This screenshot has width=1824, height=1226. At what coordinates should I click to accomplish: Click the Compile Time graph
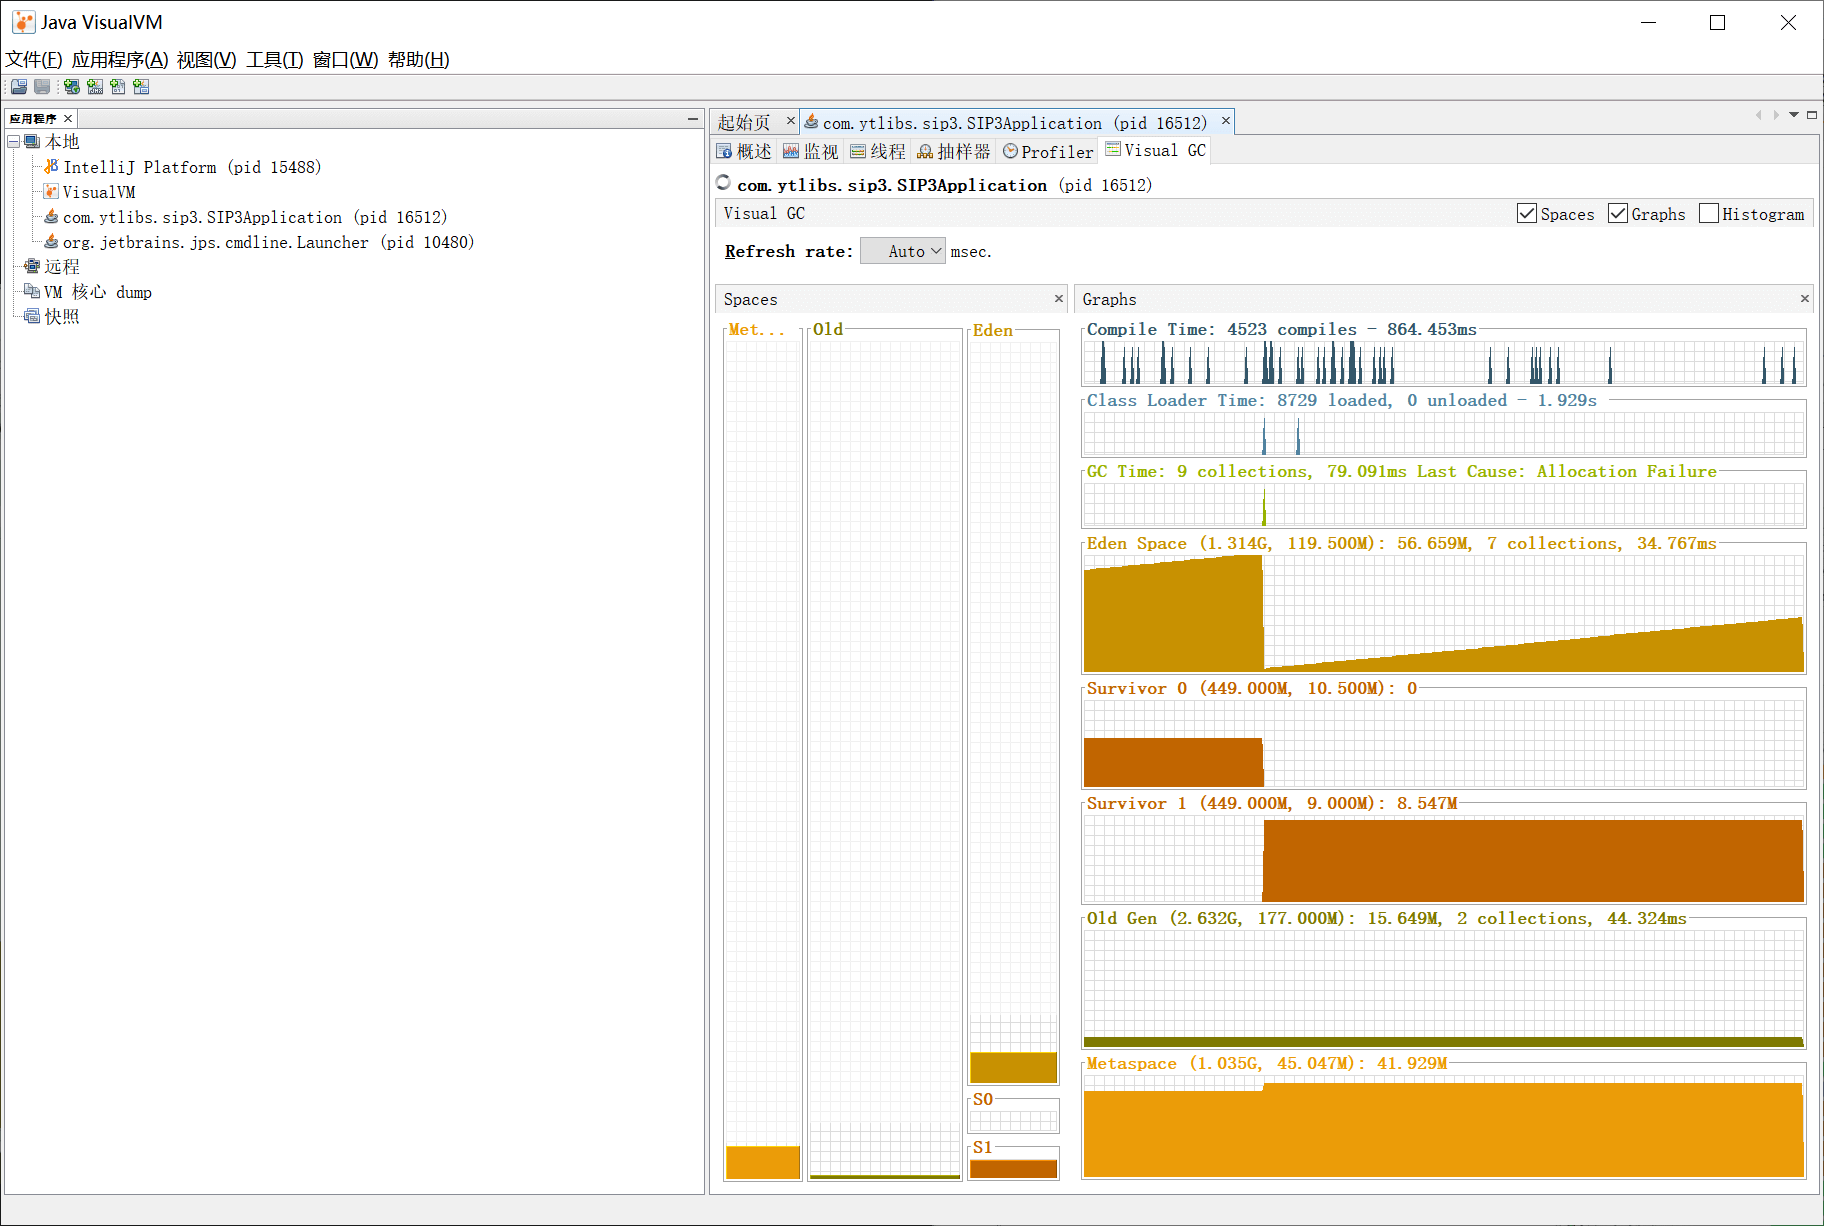tap(1444, 363)
